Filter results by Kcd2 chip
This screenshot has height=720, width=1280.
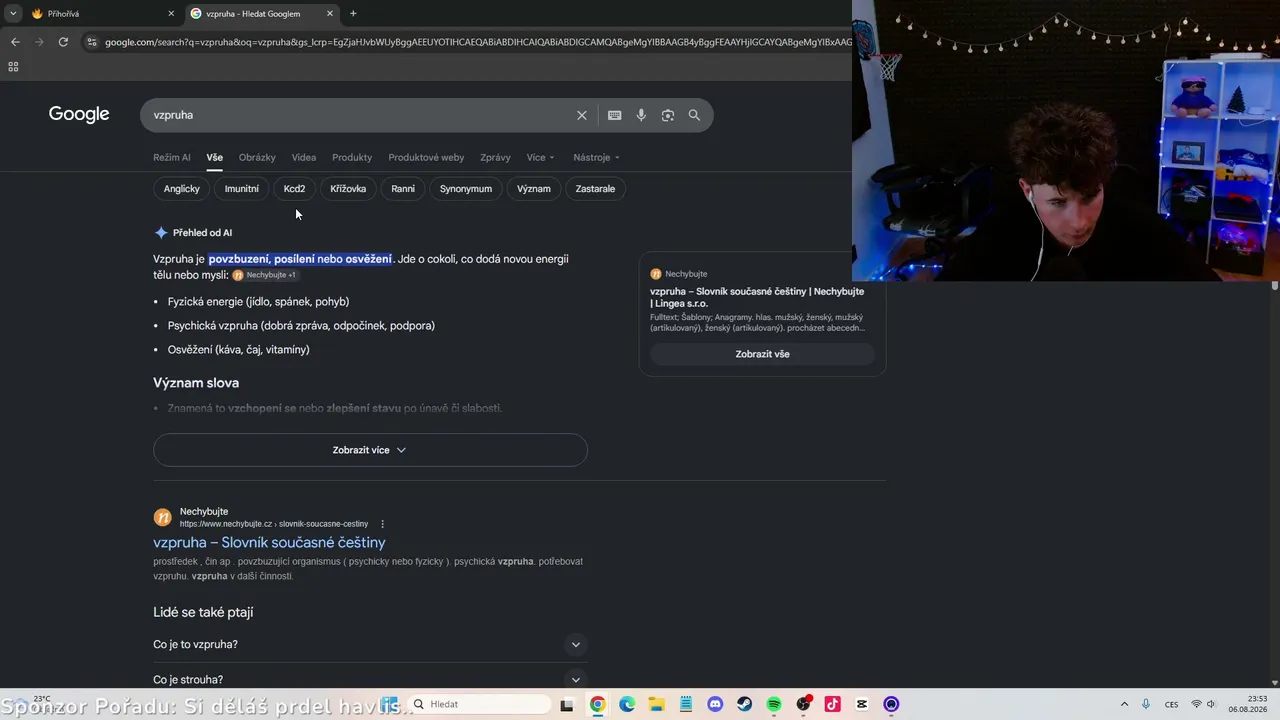tap(294, 188)
